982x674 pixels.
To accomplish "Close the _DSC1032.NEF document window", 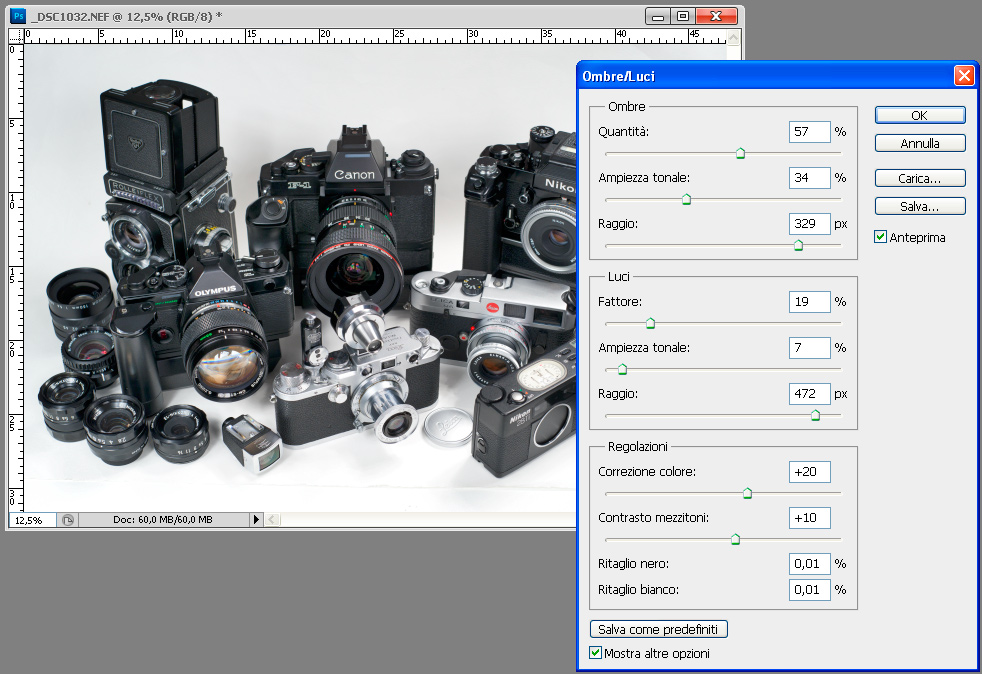I will (716, 16).
